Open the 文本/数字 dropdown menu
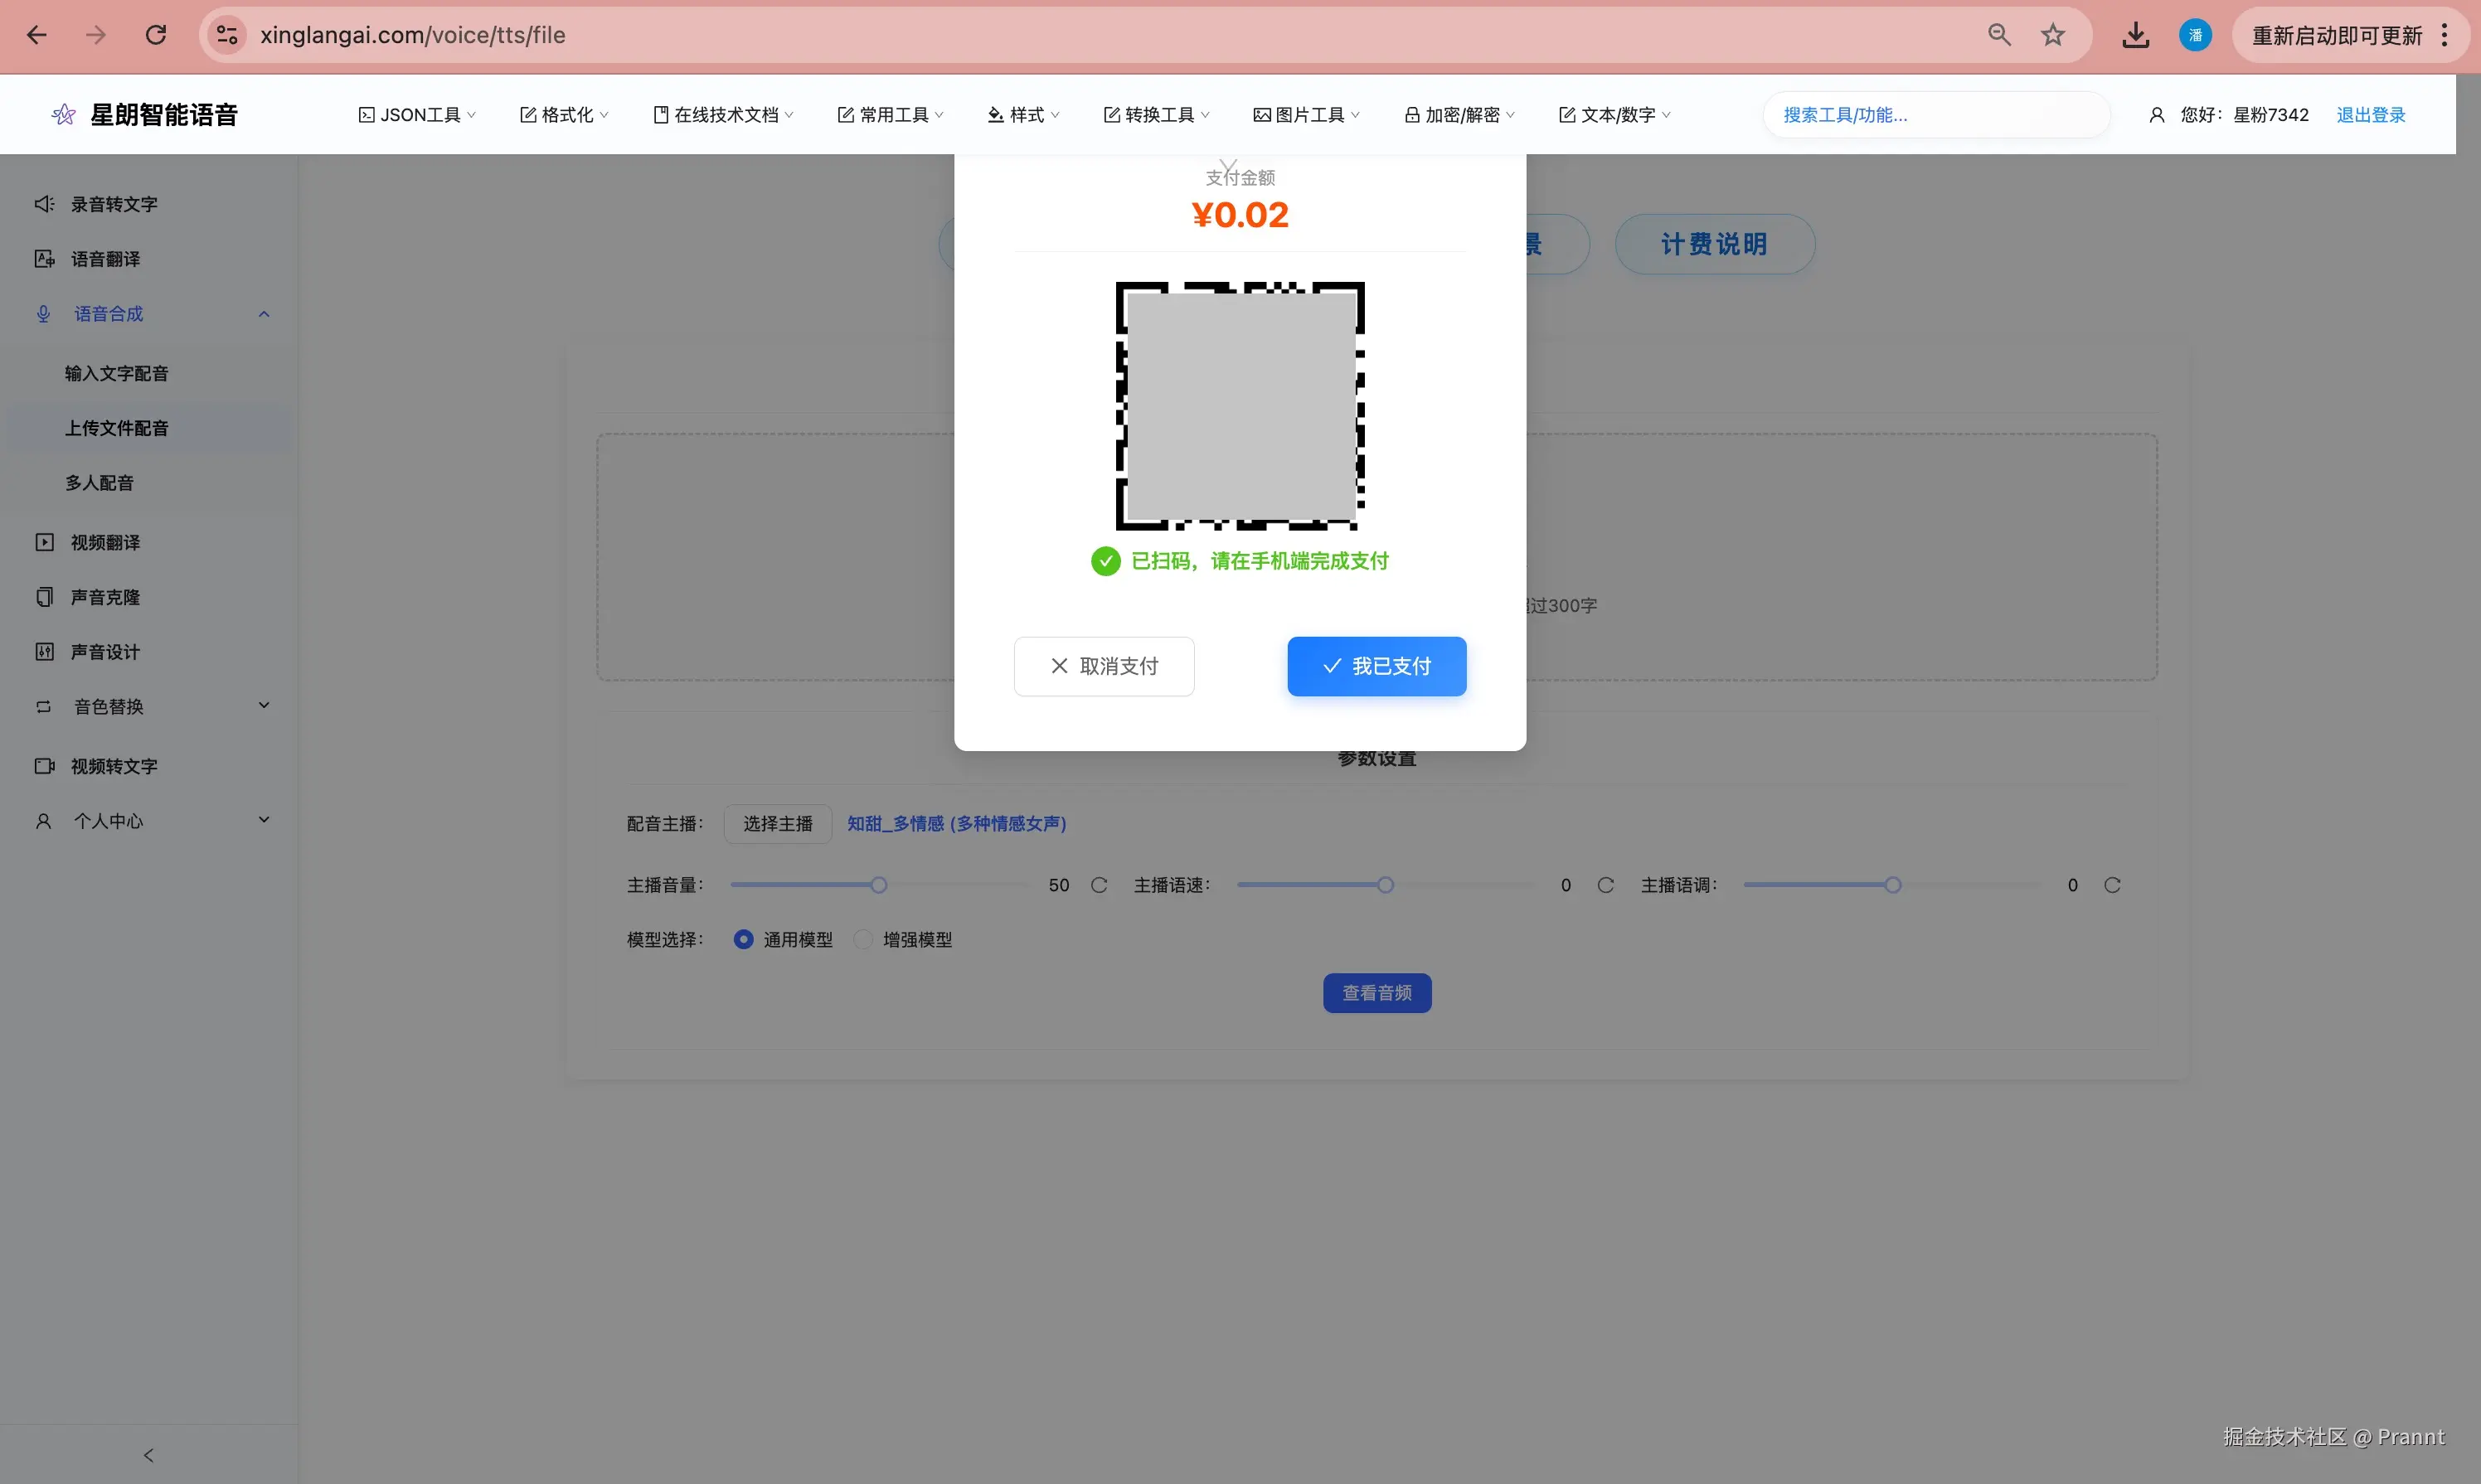The image size is (2481, 1484). point(1614,115)
